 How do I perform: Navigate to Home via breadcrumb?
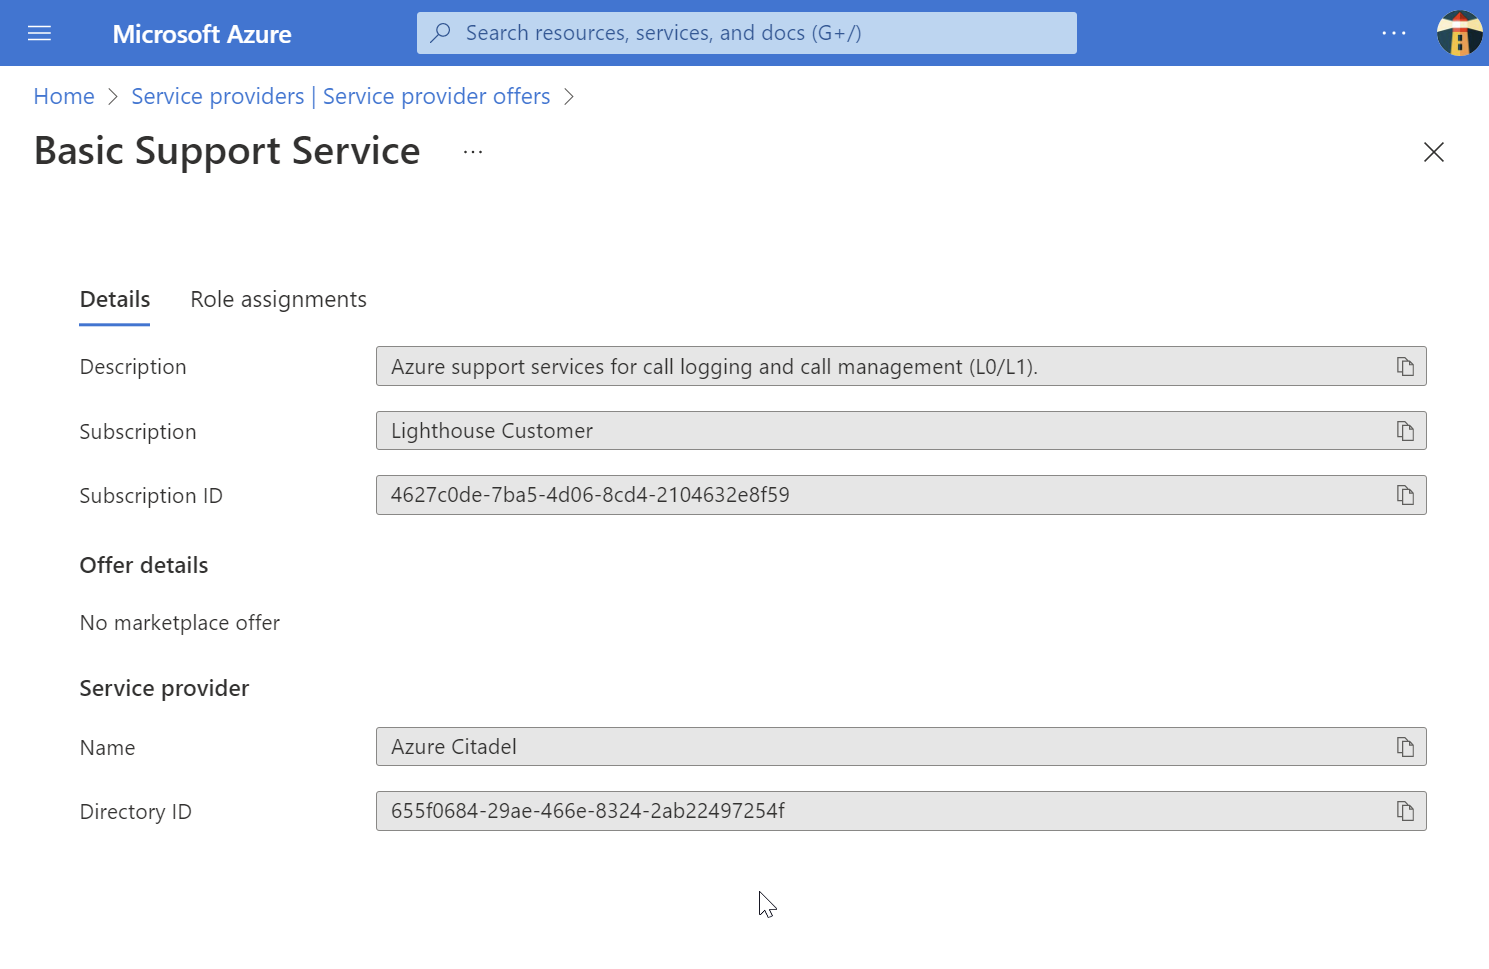[63, 95]
